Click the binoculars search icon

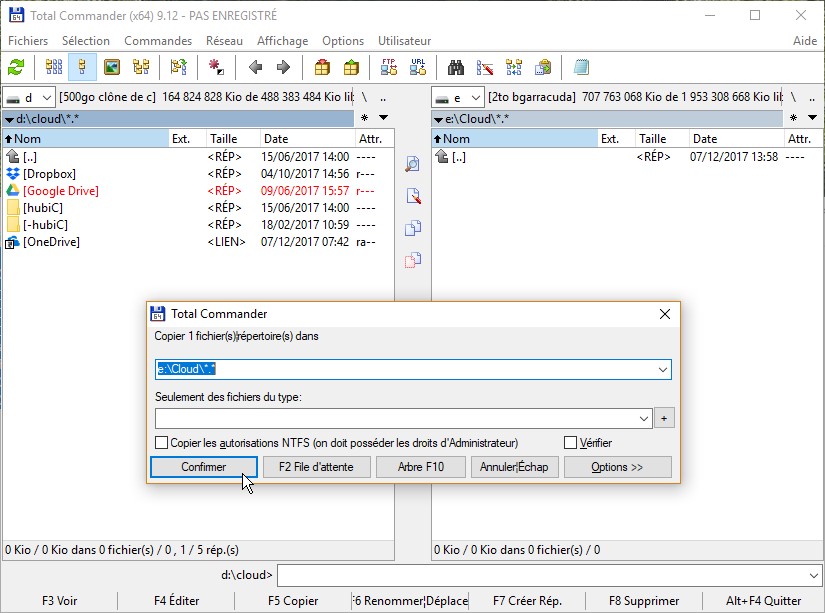point(456,68)
